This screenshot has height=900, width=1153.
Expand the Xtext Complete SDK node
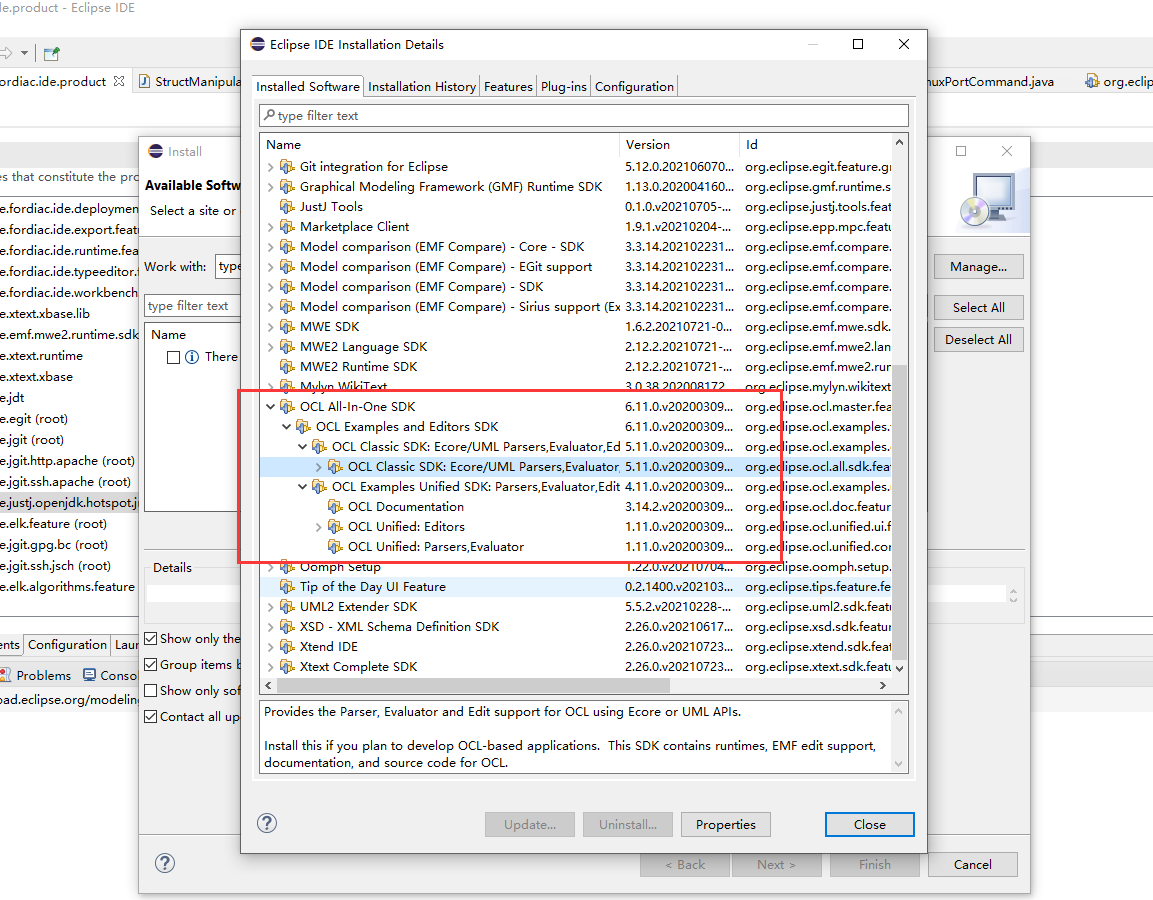[271, 667]
